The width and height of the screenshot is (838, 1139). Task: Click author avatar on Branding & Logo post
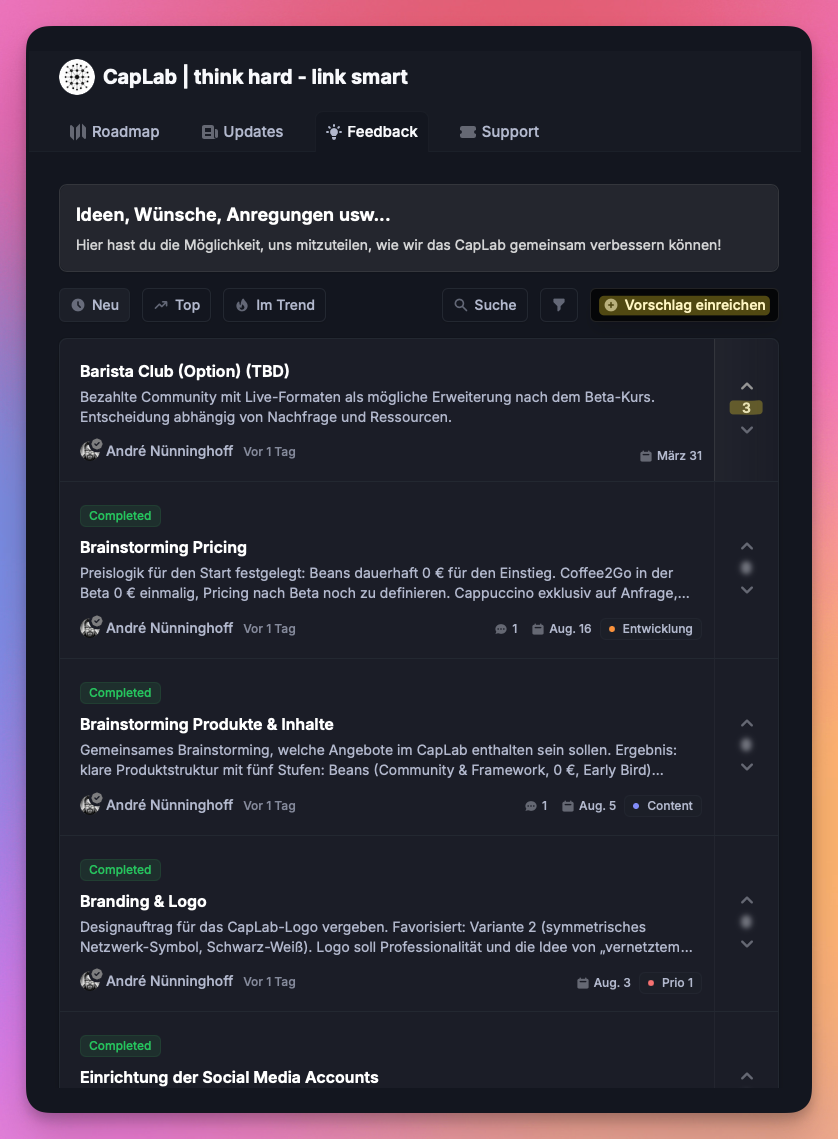[x=90, y=981]
